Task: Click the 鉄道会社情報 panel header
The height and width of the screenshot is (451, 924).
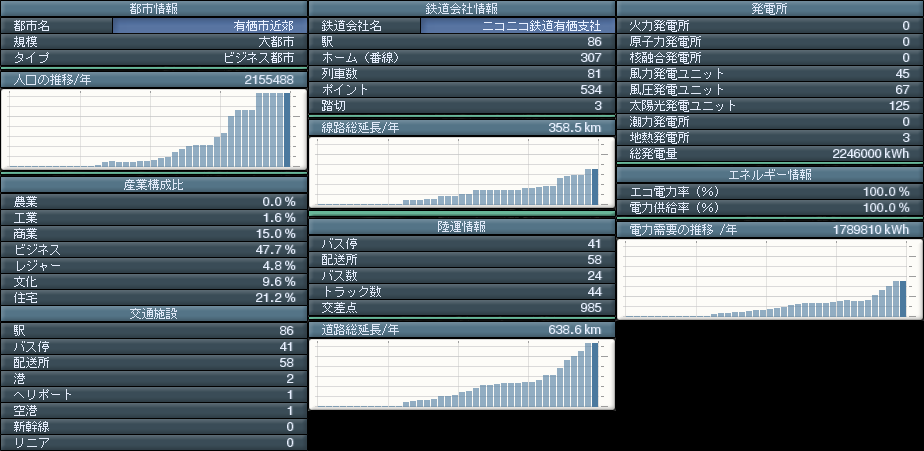Action: pos(461,9)
